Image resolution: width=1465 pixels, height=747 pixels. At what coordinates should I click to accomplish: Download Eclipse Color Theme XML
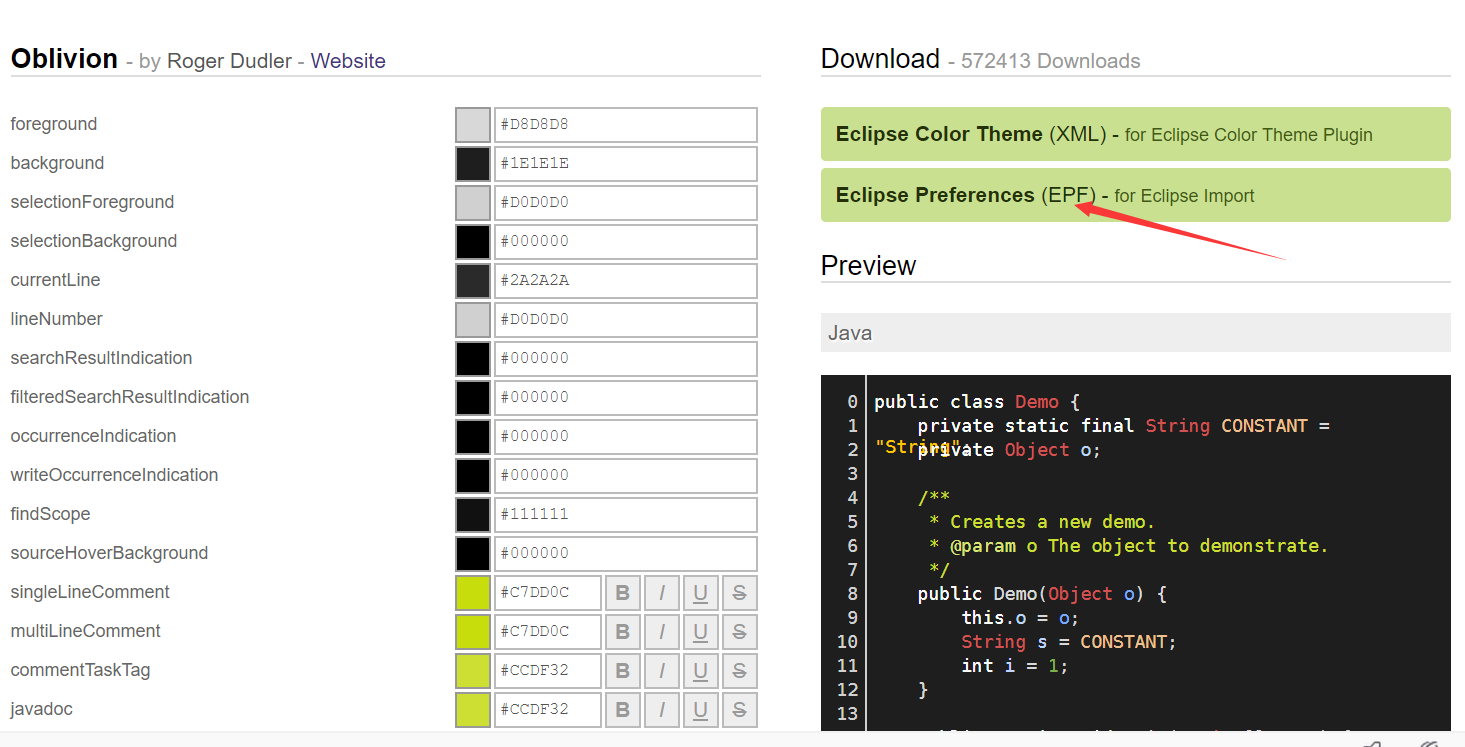click(x=1135, y=134)
